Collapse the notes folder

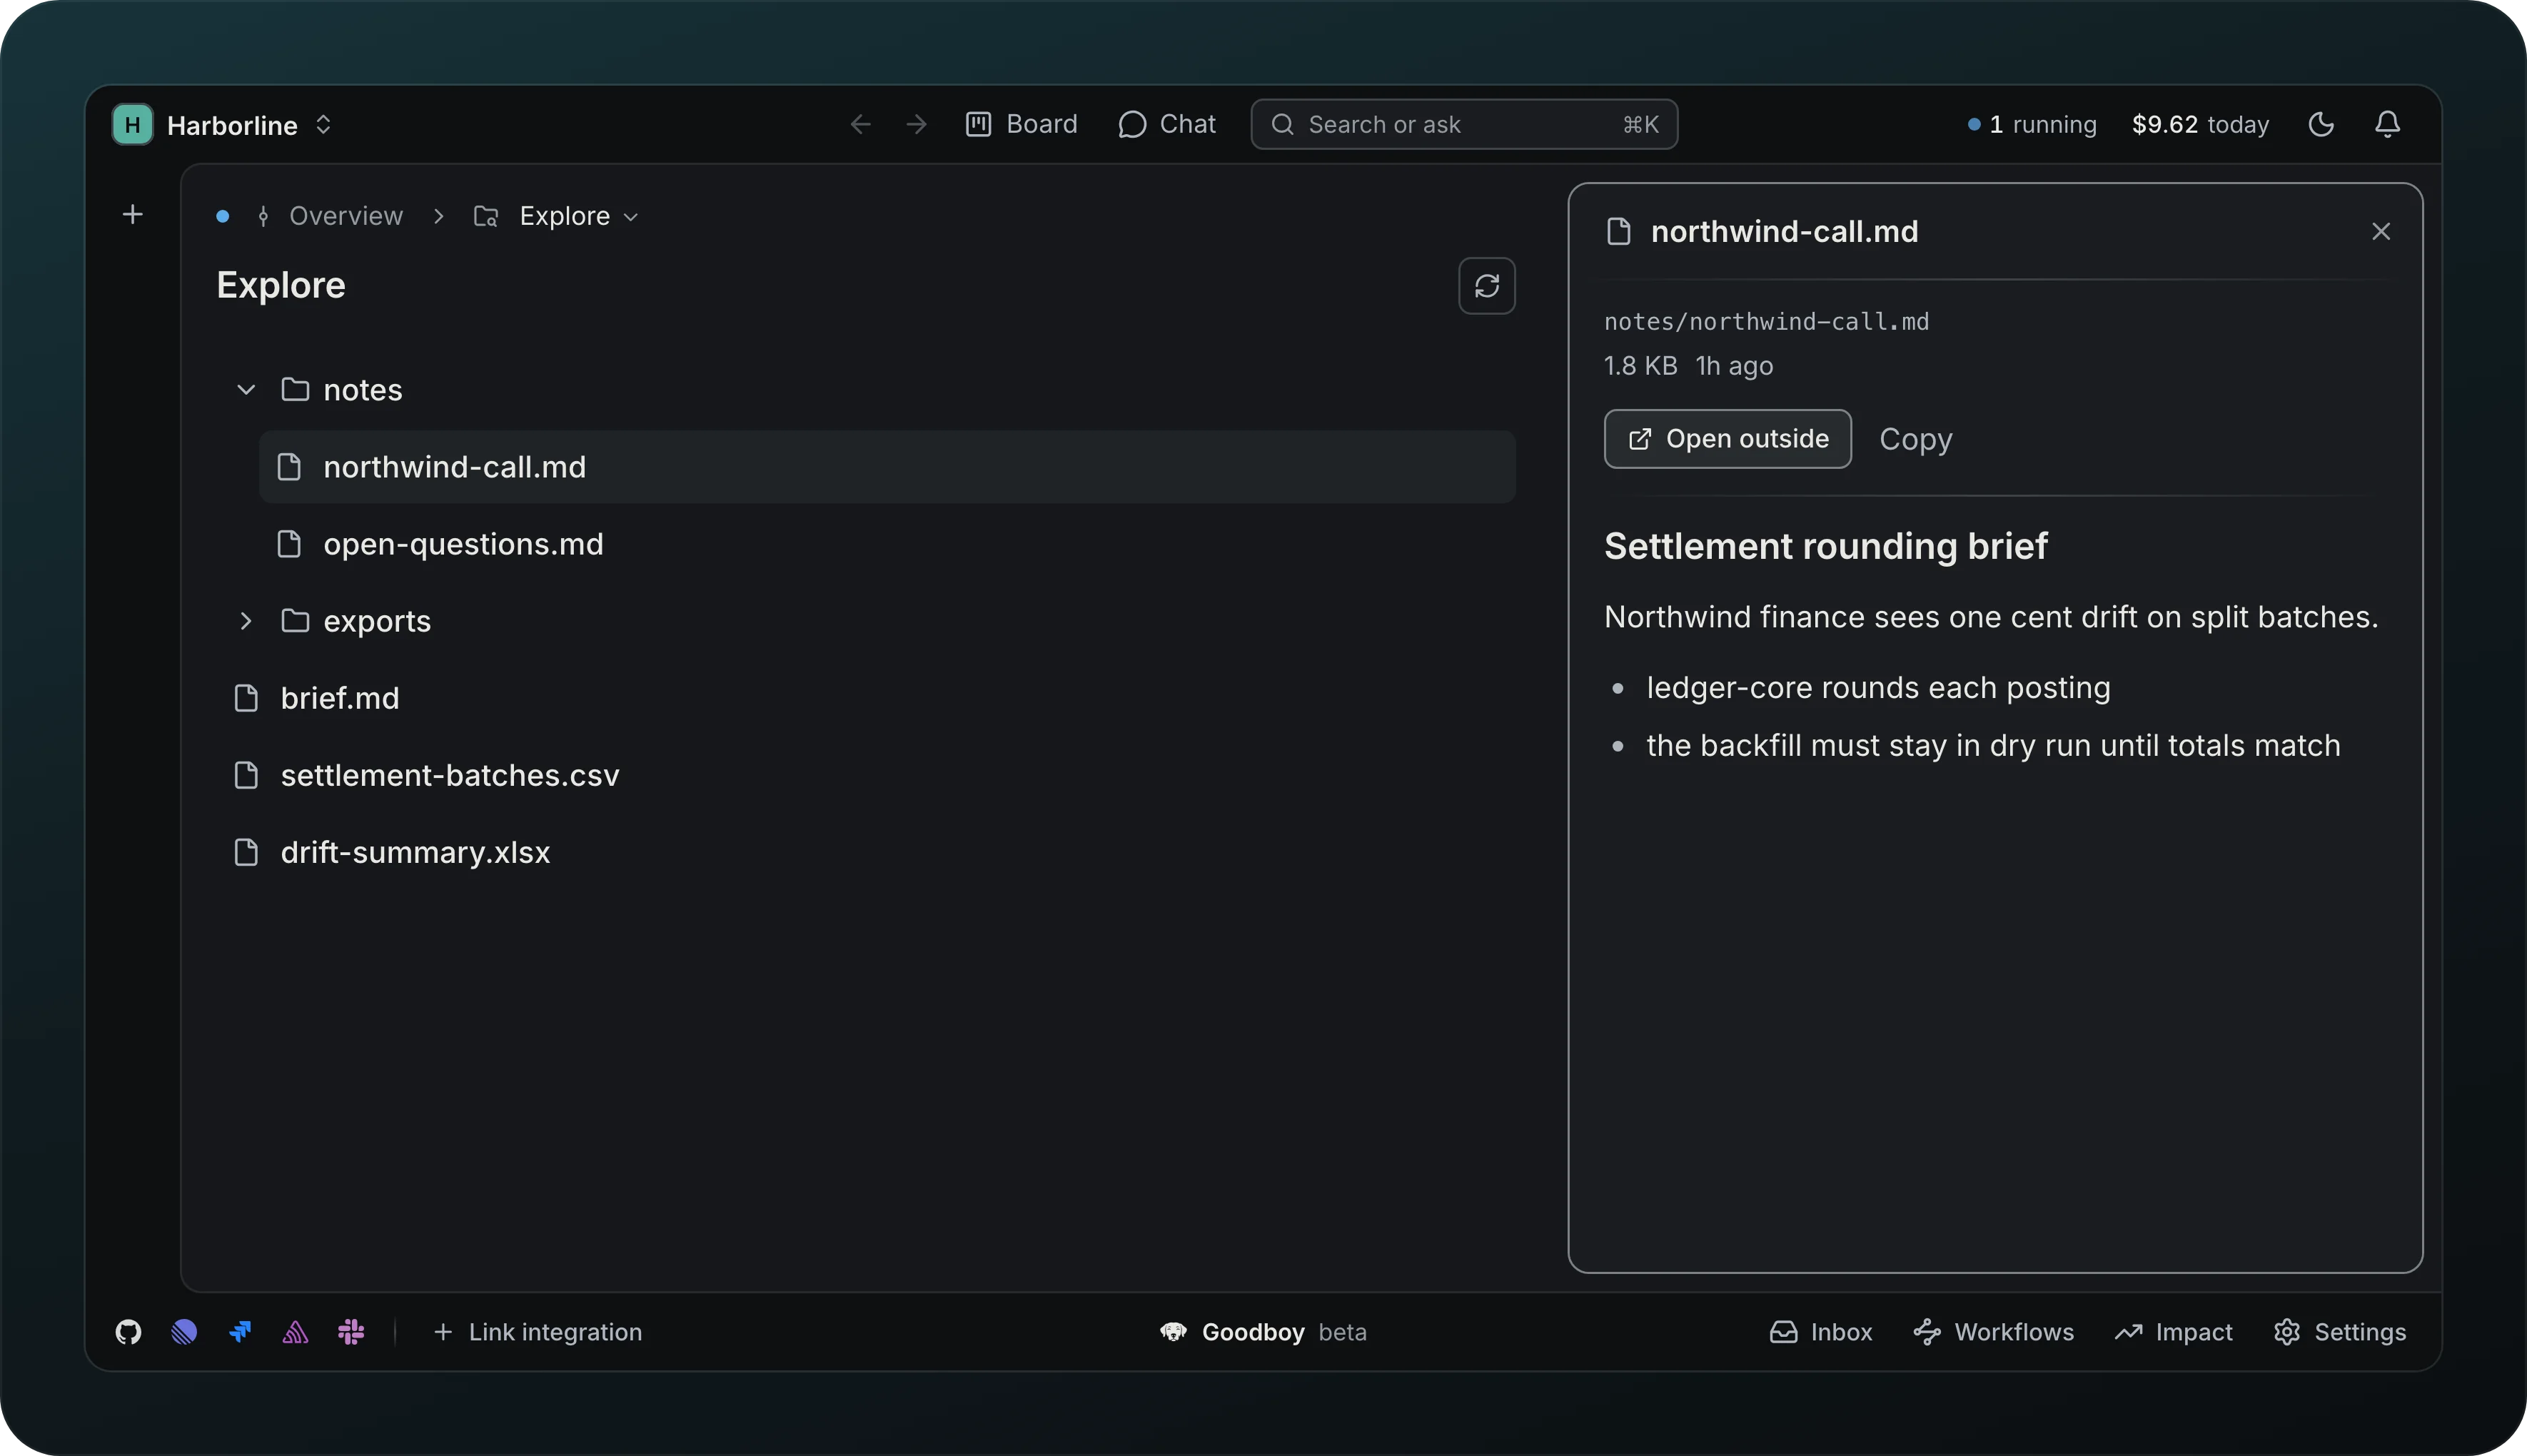246,389
